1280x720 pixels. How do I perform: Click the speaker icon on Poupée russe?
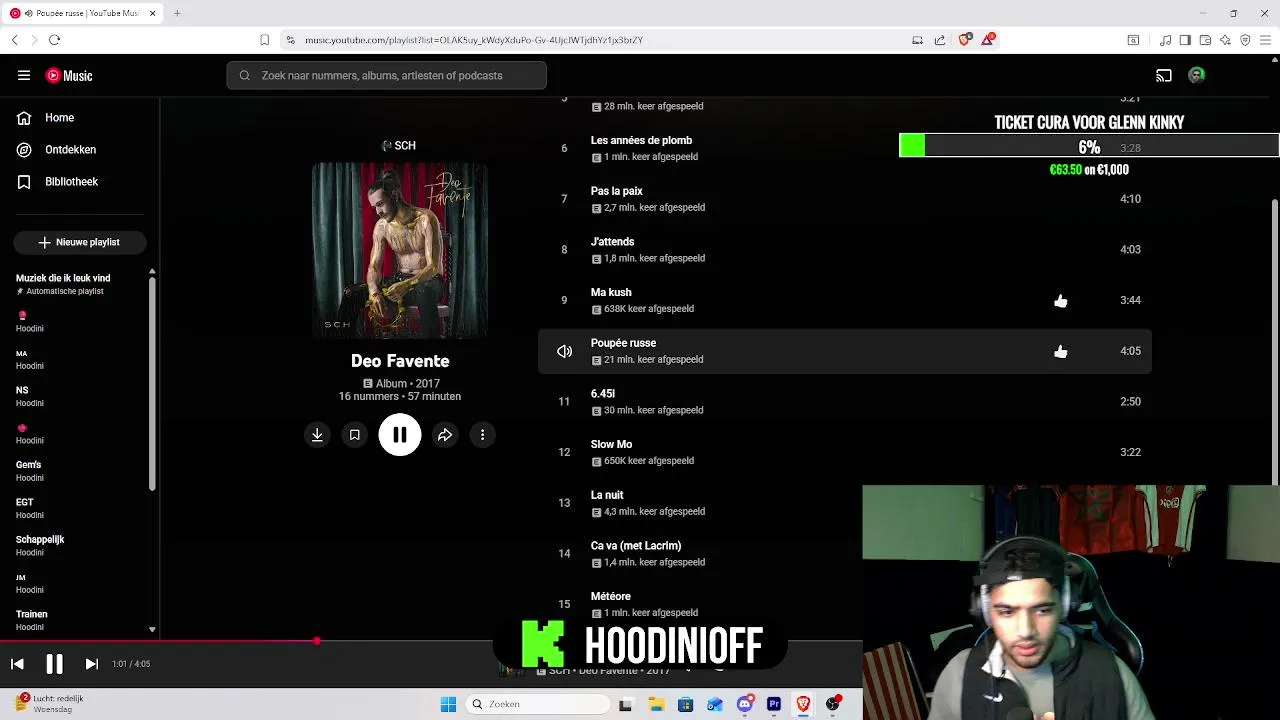tap(564, 352)
